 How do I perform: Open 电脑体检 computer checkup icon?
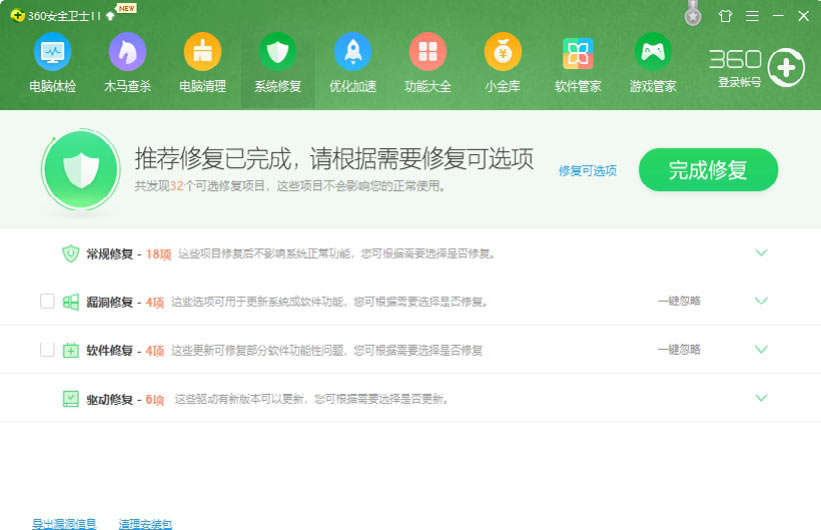tap(52, 52)
